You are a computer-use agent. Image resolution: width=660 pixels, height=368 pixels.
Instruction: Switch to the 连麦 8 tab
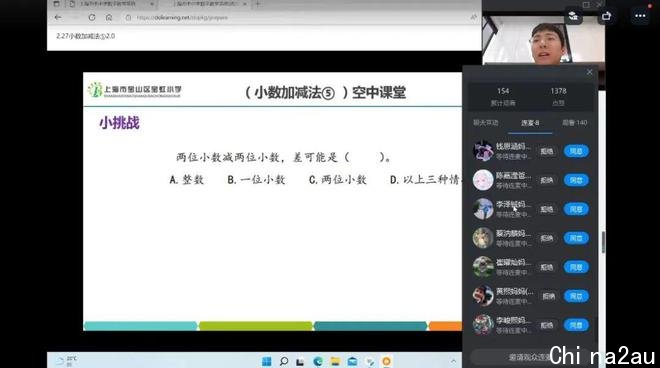530,123
